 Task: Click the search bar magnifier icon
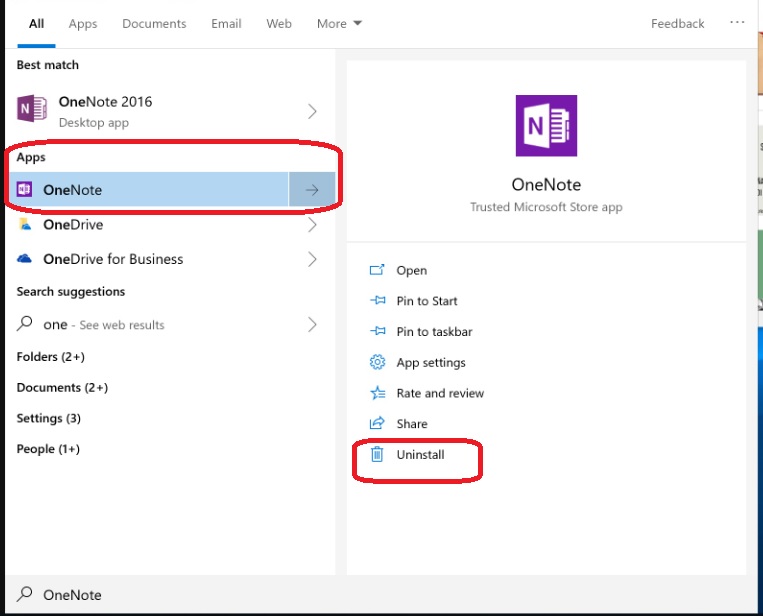coord(24,594)
